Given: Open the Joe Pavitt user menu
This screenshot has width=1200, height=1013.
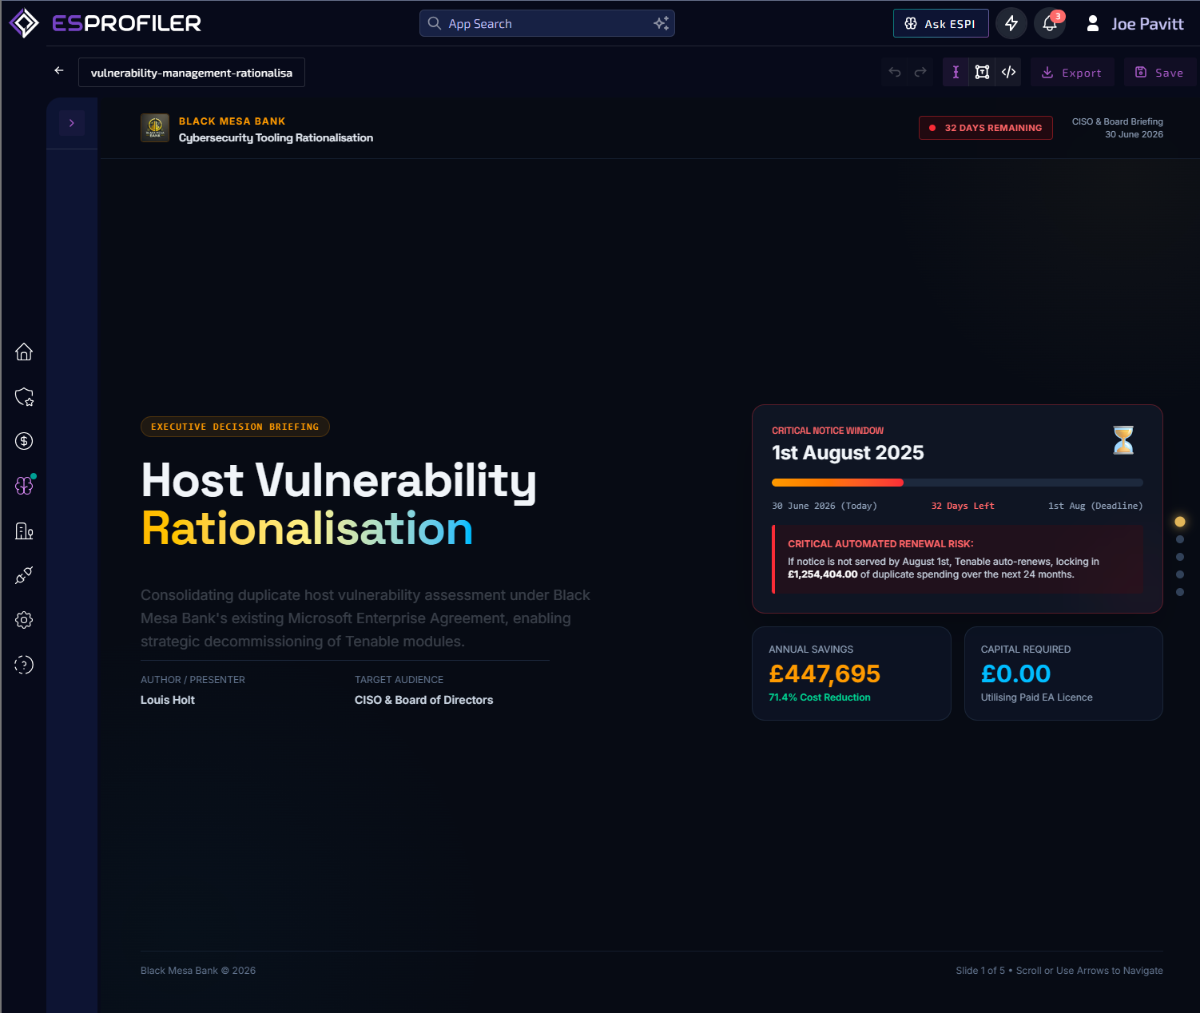Looking at the screenshot, I should (x=1134, y=24).
